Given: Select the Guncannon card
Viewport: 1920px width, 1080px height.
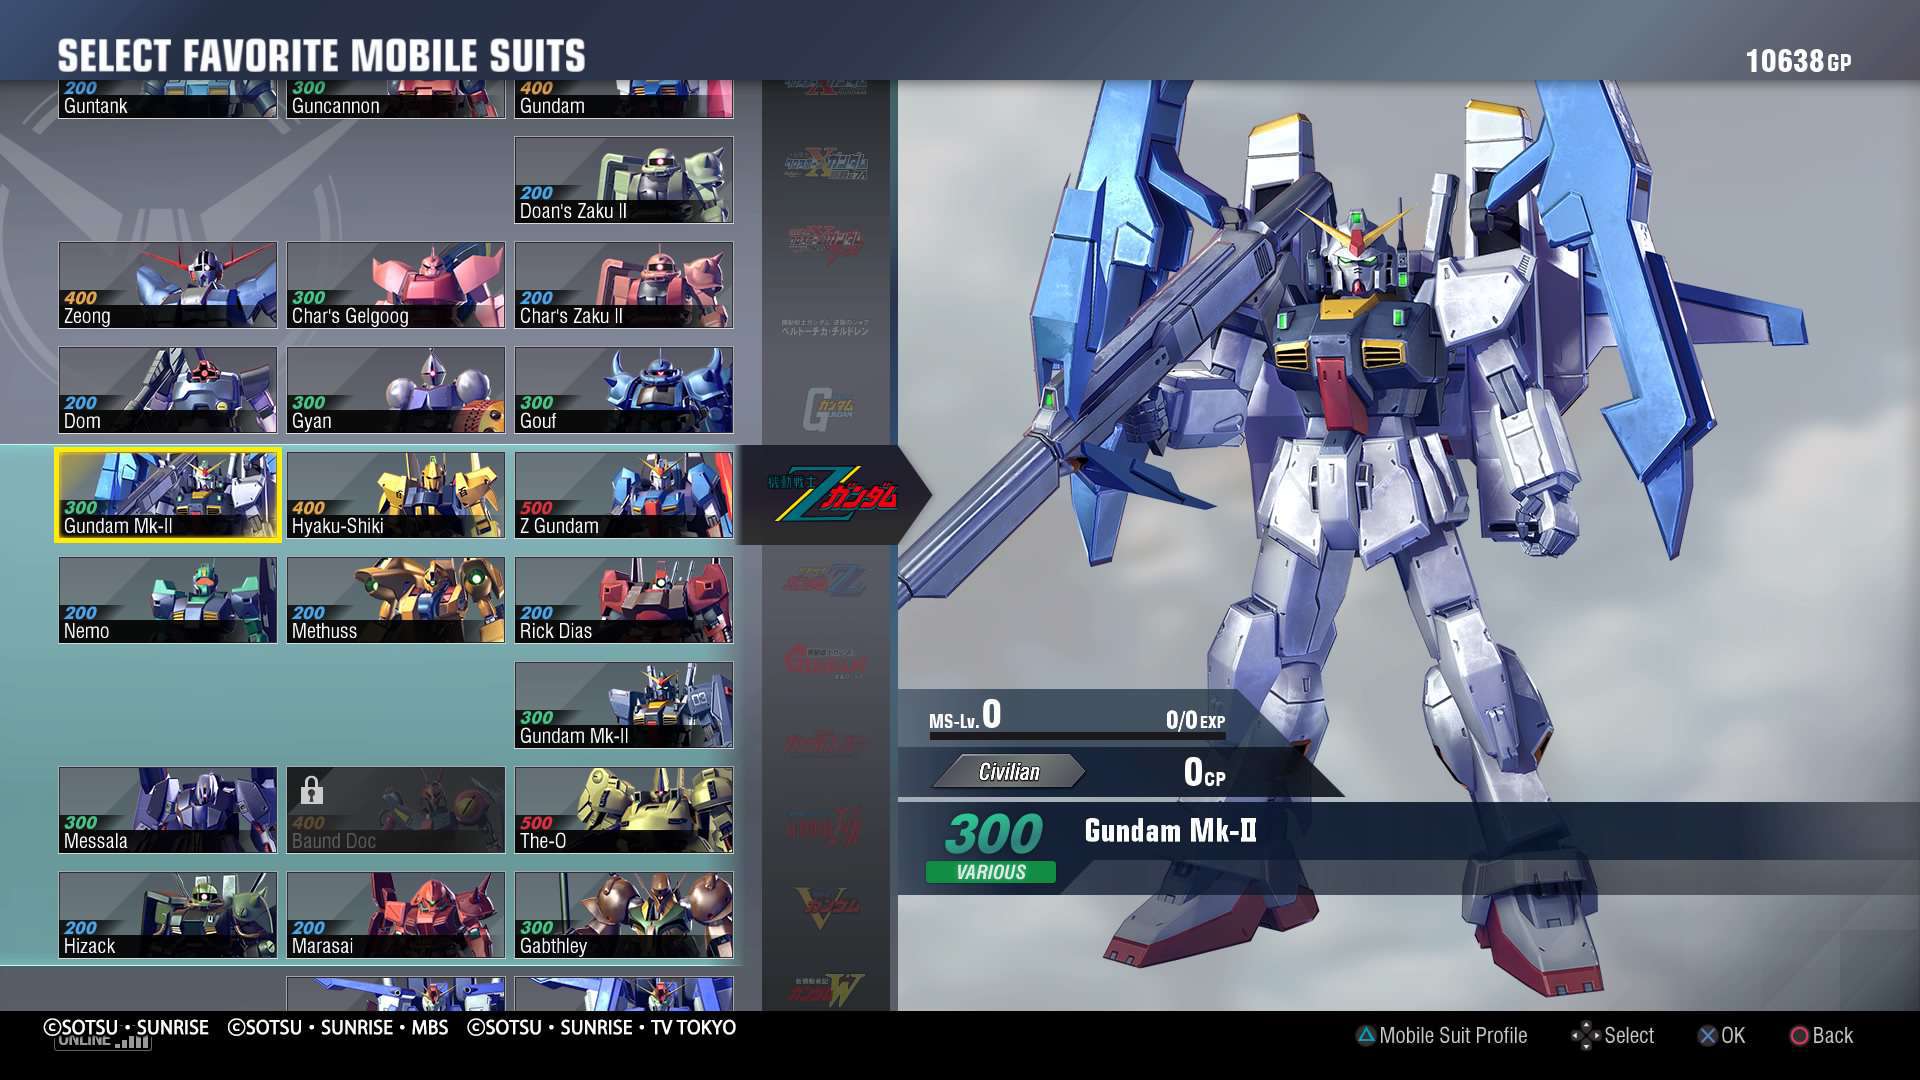Looking at the screenshot, I should [x=396, y=99].
